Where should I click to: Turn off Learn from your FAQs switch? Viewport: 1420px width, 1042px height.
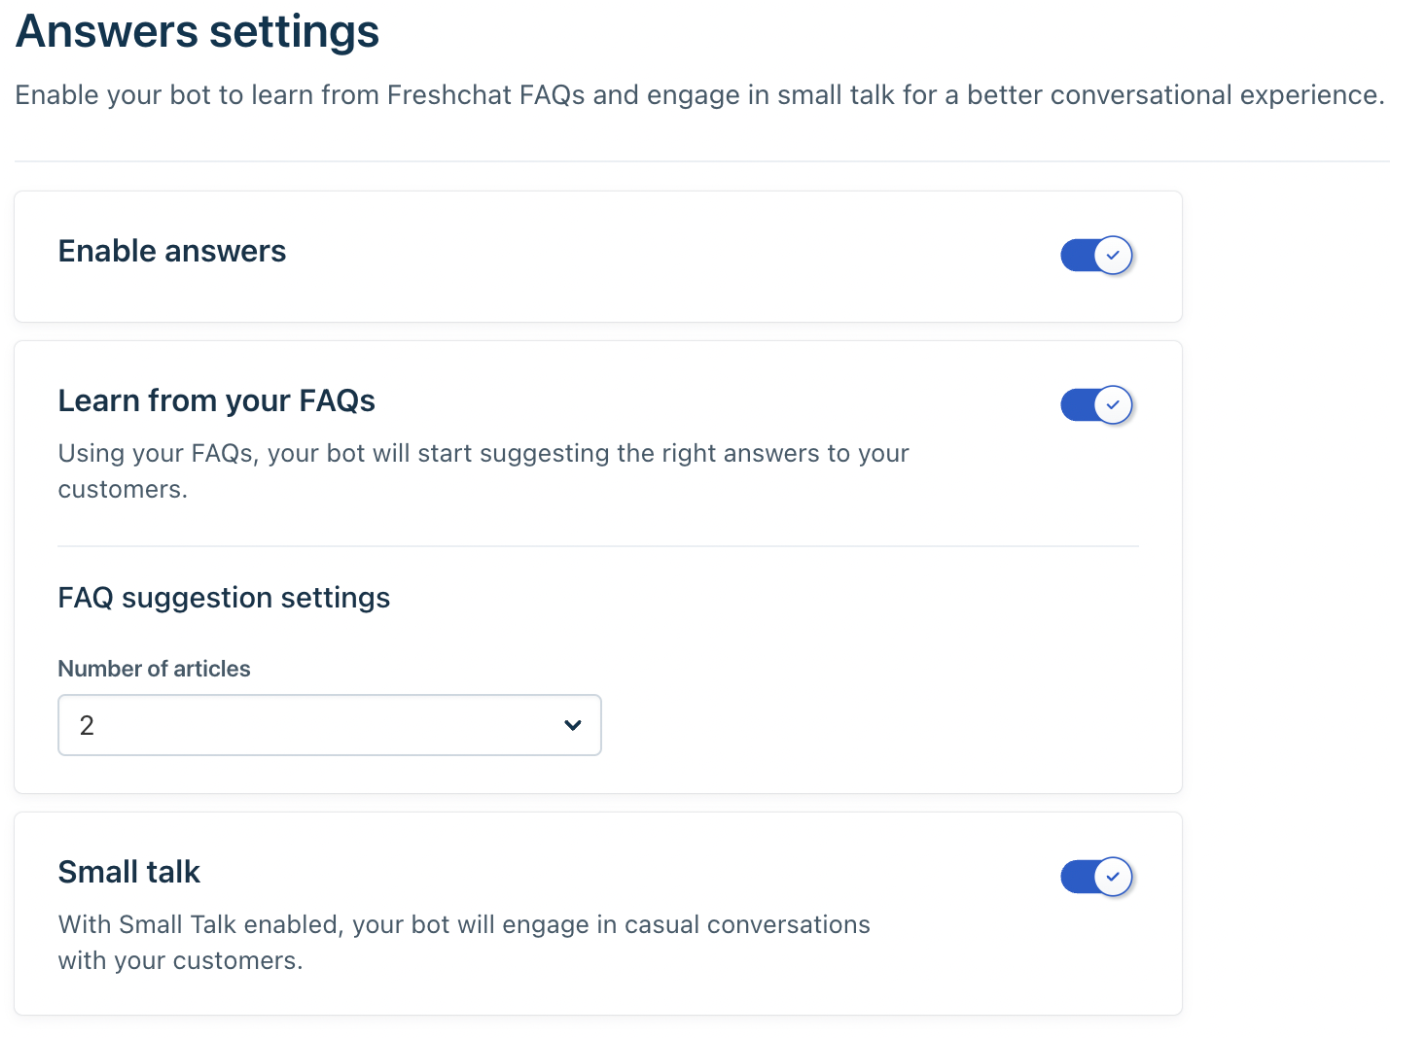tap(1095, 405)
